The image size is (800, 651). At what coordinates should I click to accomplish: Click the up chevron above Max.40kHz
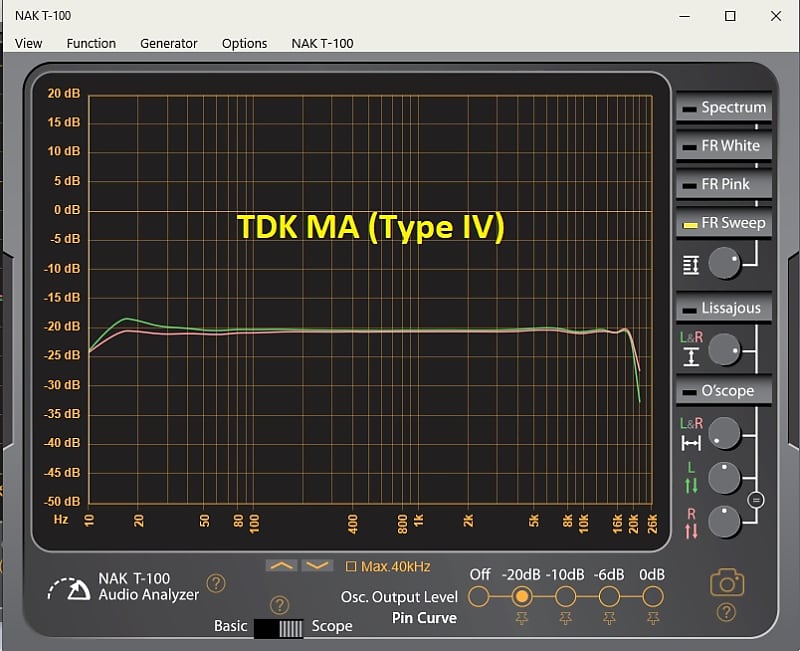coord(281,566)
